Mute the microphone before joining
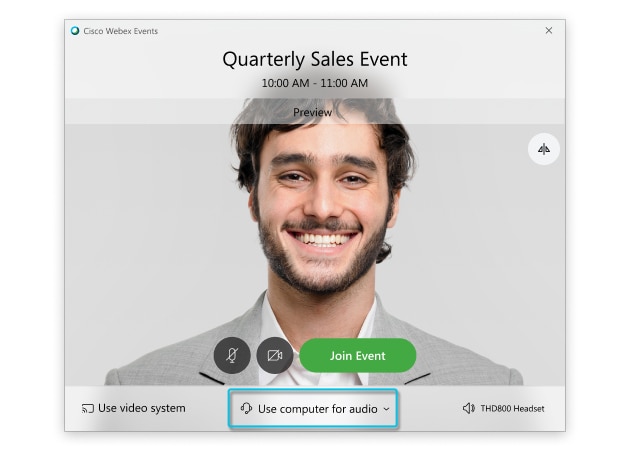625x450 pixels. click(x=232, y=355)
